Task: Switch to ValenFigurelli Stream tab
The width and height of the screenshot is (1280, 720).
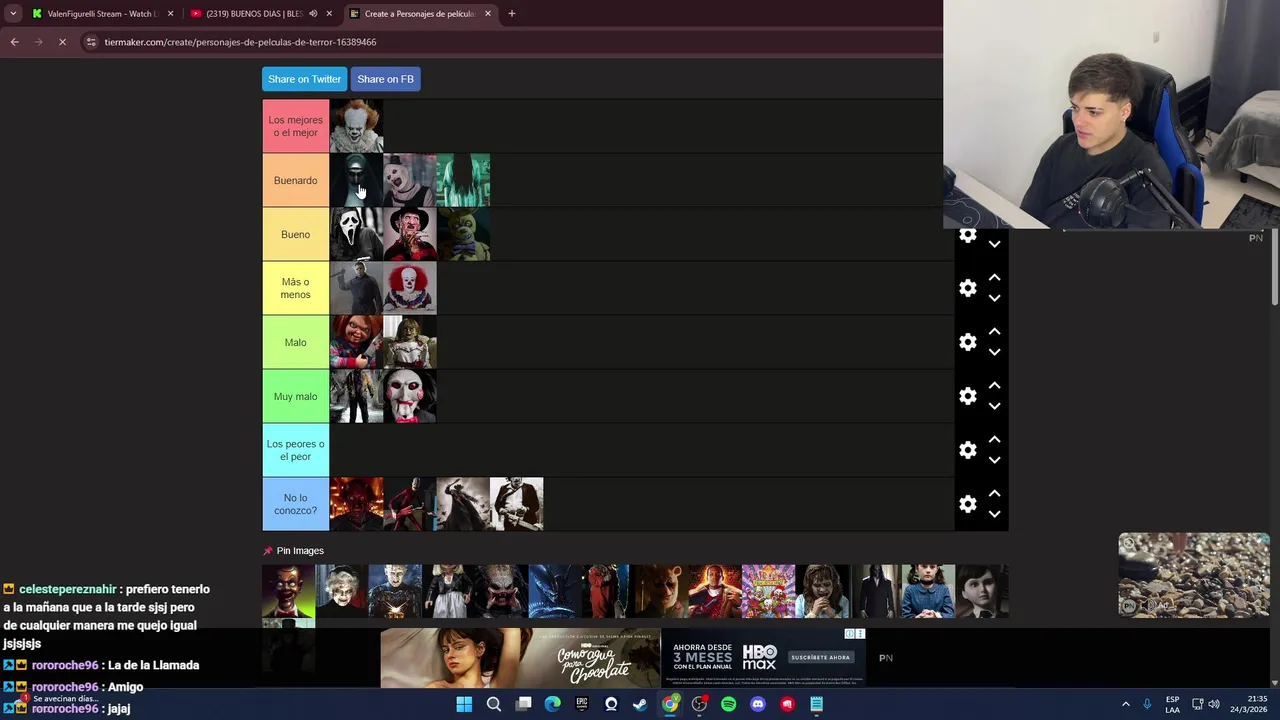Action: pyautogui.click(x=102, y=14)
